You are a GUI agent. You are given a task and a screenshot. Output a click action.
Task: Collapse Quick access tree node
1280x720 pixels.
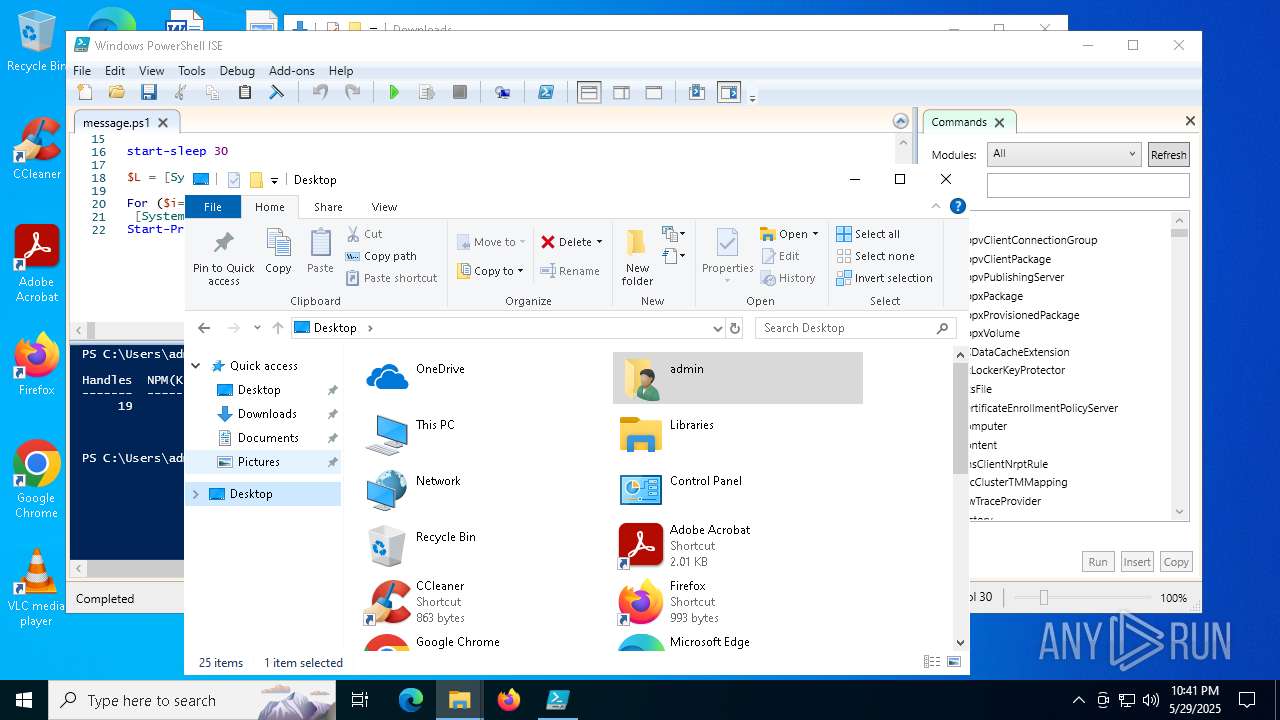(x=196, y=366)
